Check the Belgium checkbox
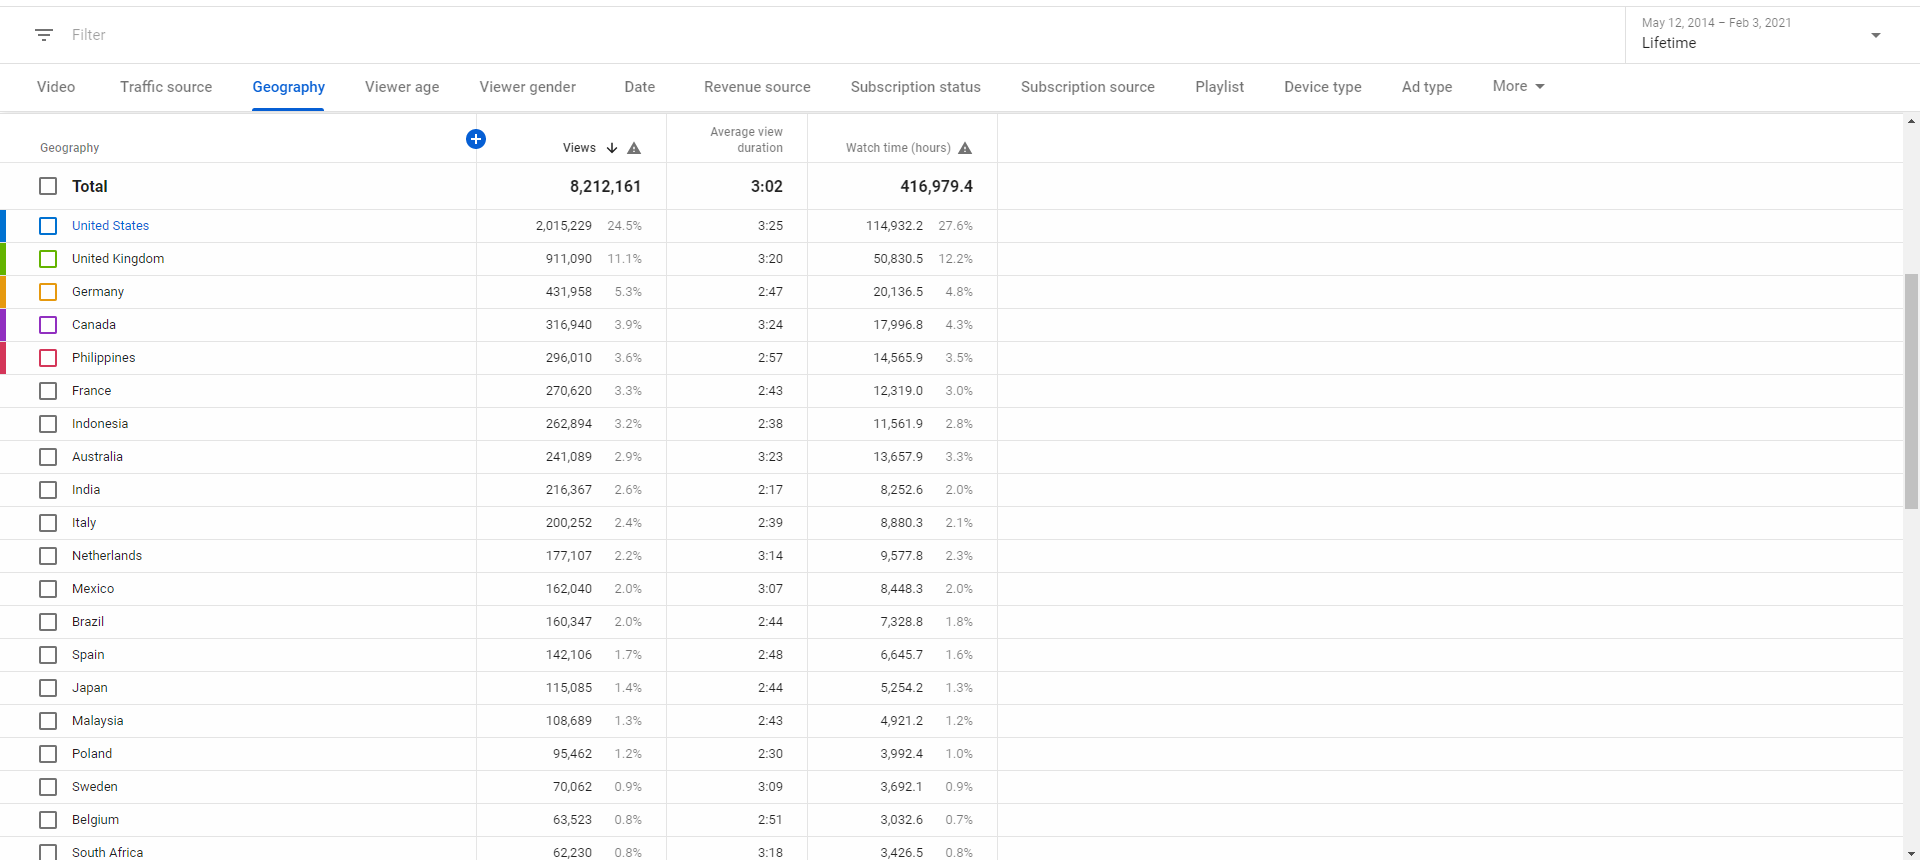This screenshot has height=860, width=1920. tap(48, 820)
